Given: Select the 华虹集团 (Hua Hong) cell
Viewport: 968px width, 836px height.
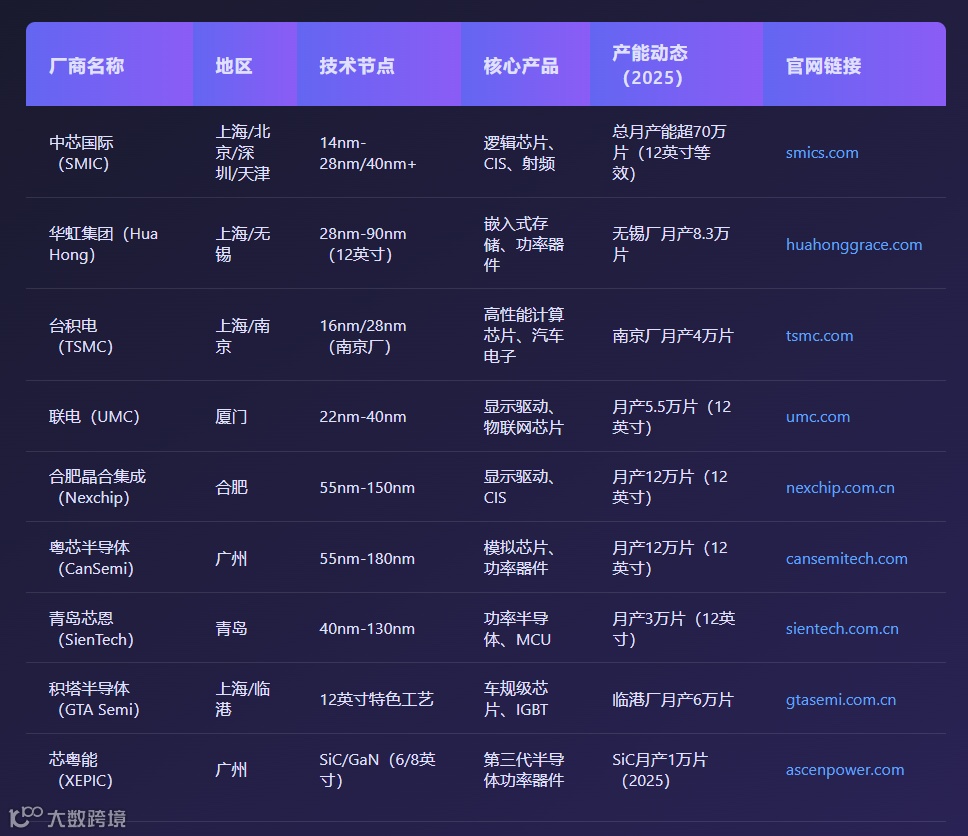Looking at the screenshot, I should 110,244.
